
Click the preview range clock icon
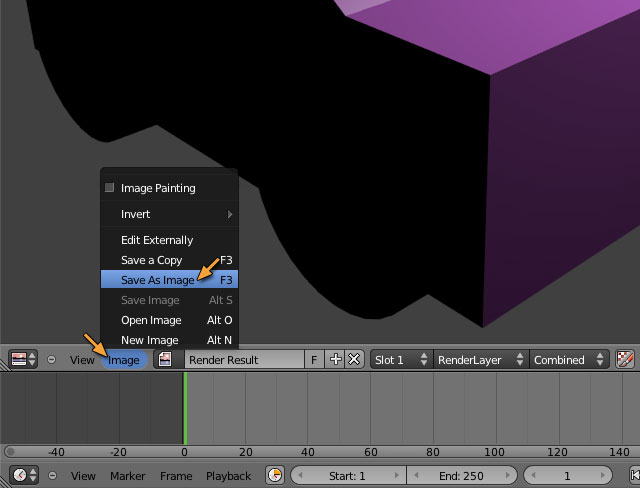coord(275,475)
